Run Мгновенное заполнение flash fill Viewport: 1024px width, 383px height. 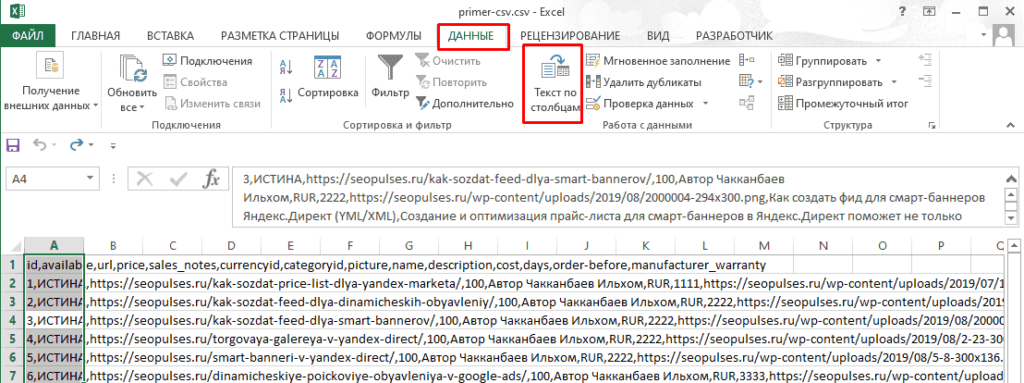click(658, 61)
